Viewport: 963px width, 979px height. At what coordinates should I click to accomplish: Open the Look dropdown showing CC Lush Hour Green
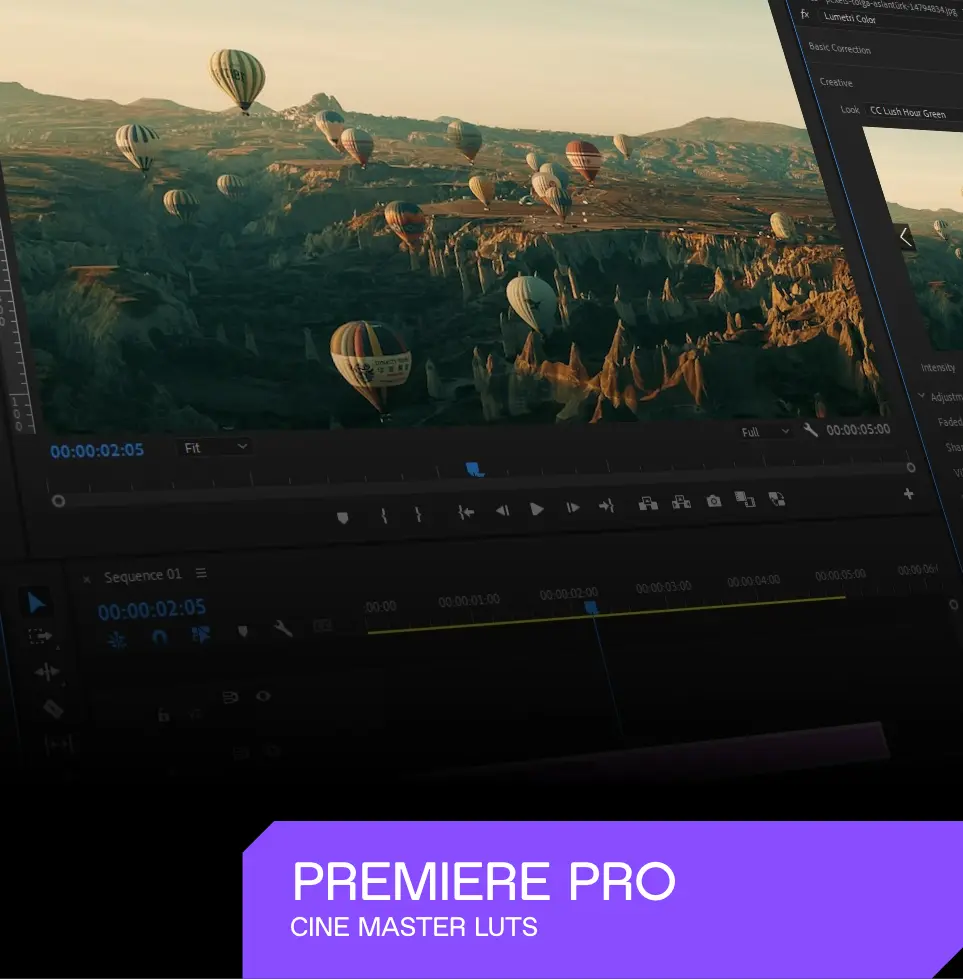click(910, 113)
